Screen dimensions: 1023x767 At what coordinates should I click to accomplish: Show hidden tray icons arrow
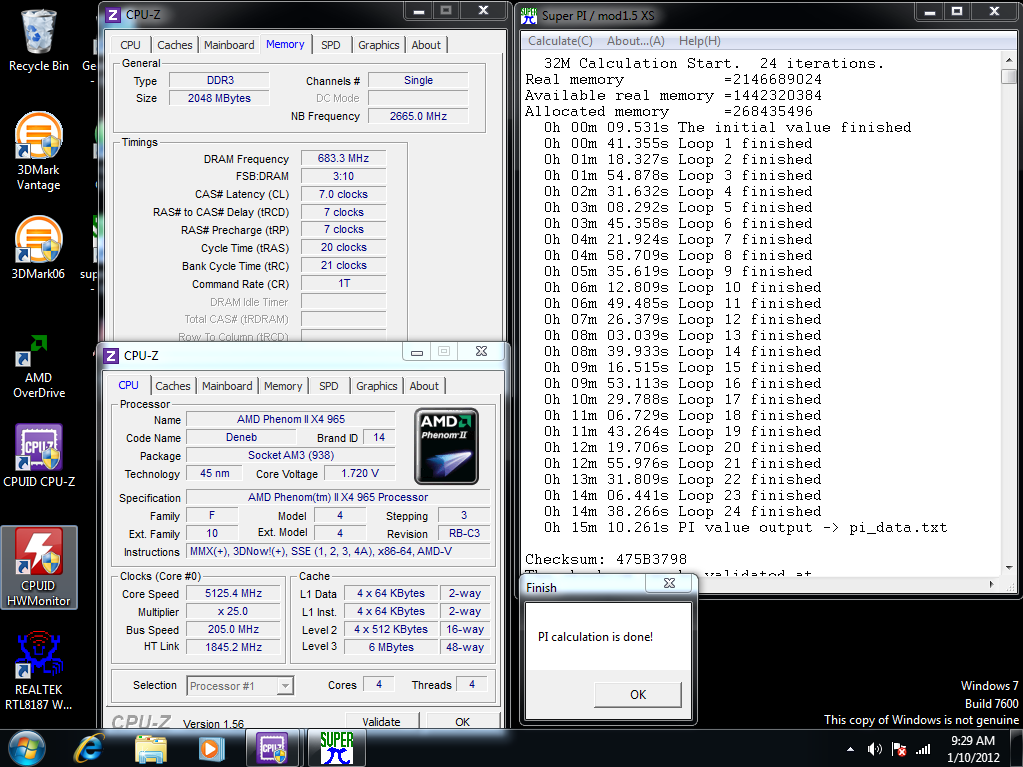850,749
